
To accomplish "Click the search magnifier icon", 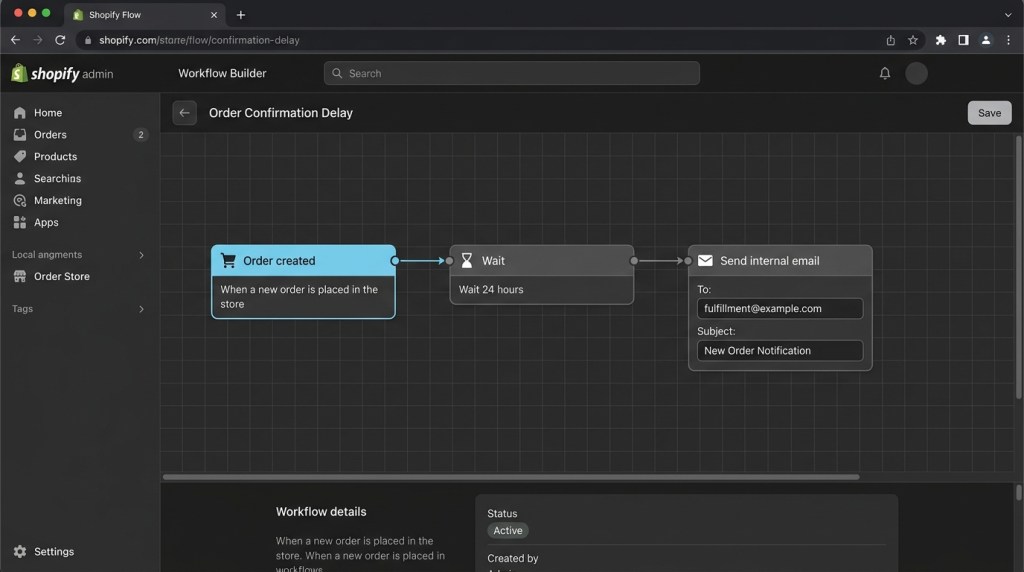I will (x=337, y=73).
